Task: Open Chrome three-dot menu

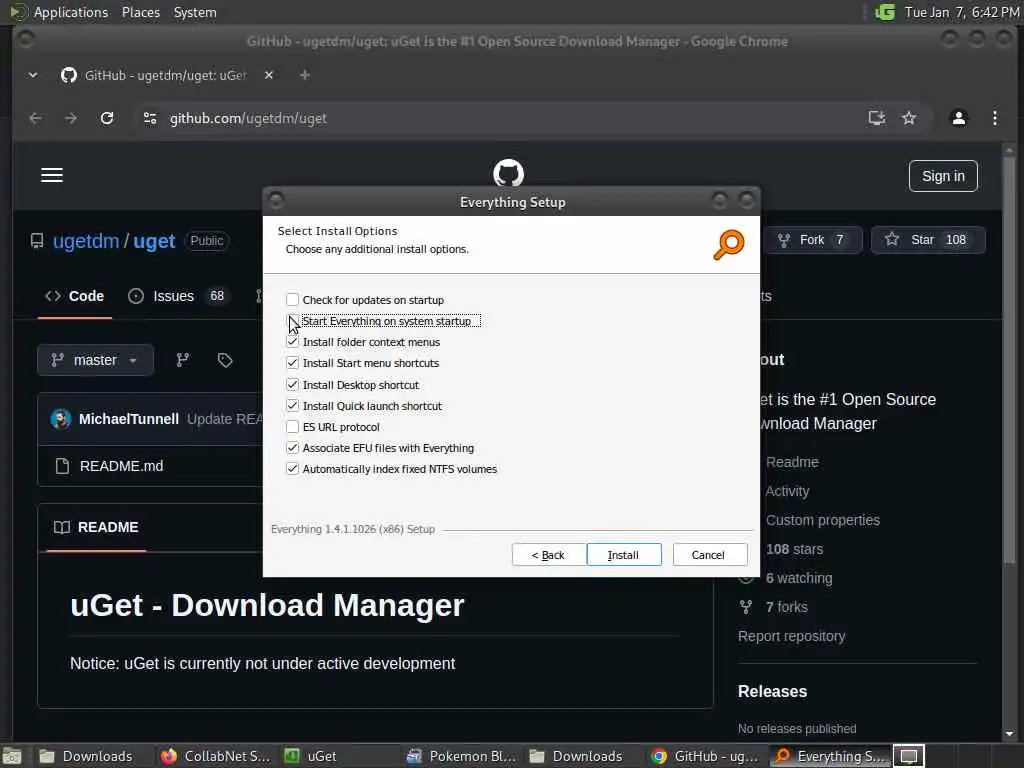Action: click(994, 118)
